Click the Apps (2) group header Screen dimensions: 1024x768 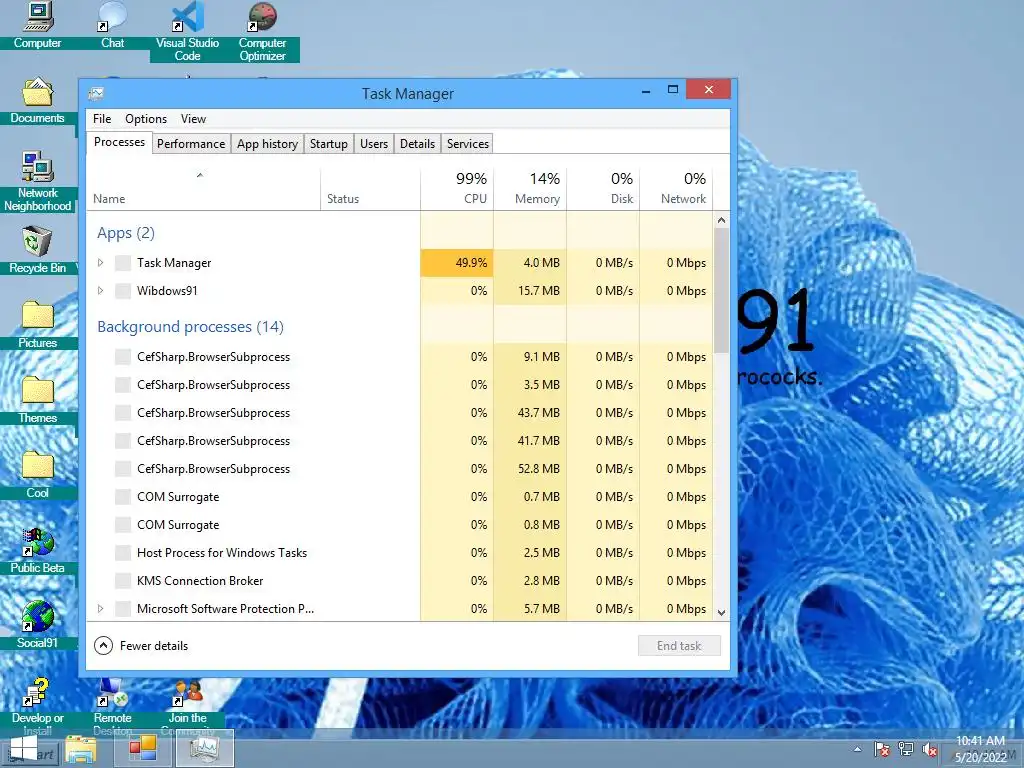tap(126, 233)
